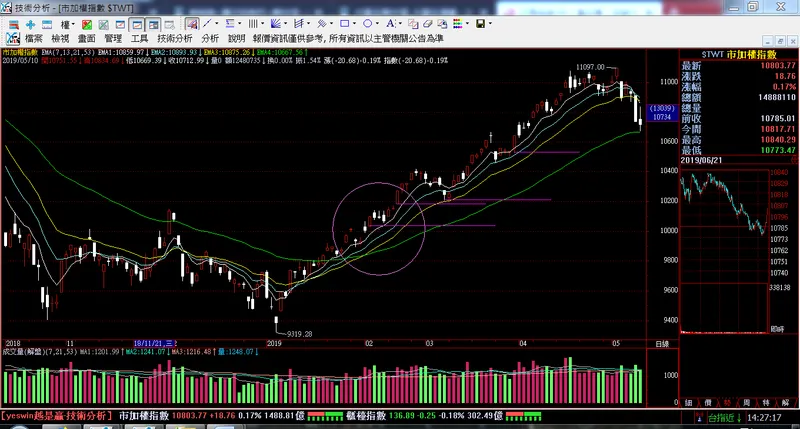Click the small red-line chart window icon
This screenshot has height=429, width=800.
pyautogui.click(x=120, y=24)
